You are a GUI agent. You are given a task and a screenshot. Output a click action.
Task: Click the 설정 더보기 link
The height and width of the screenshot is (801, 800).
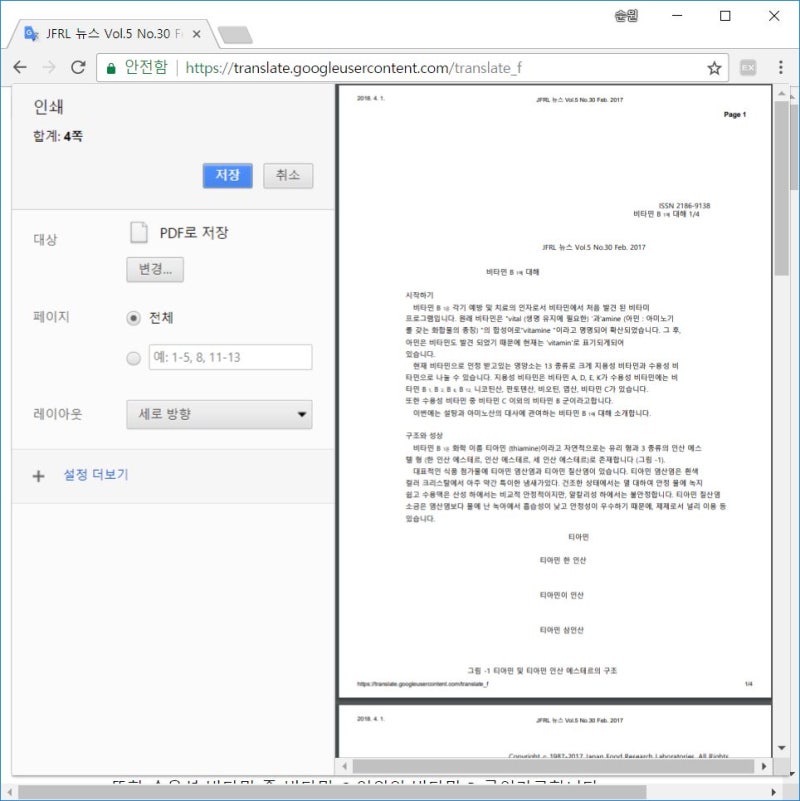[96, 475]
